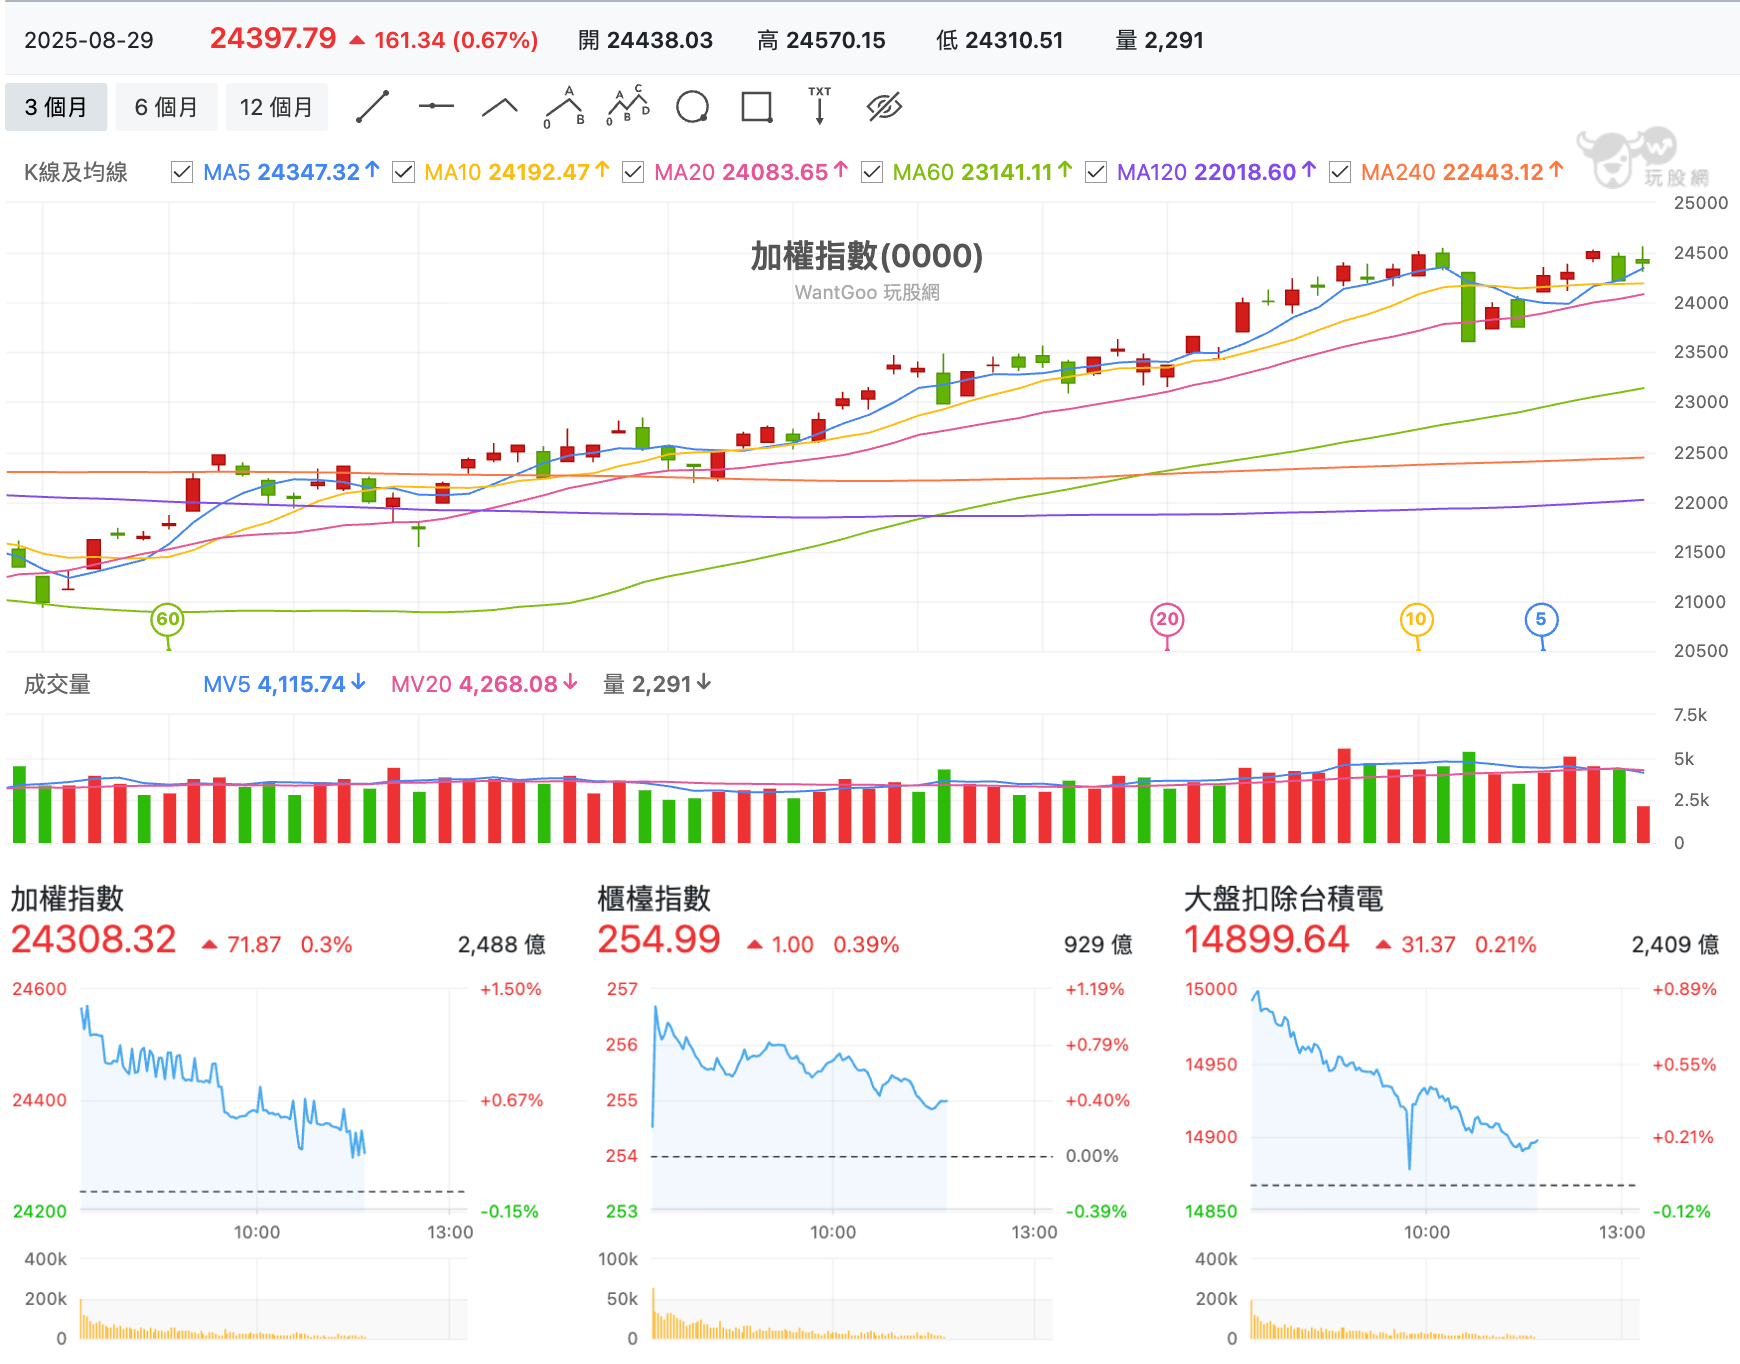Click the pink 20 marker on chart
Viewport: 1740px width, 1364px height.
[1167, 619]
